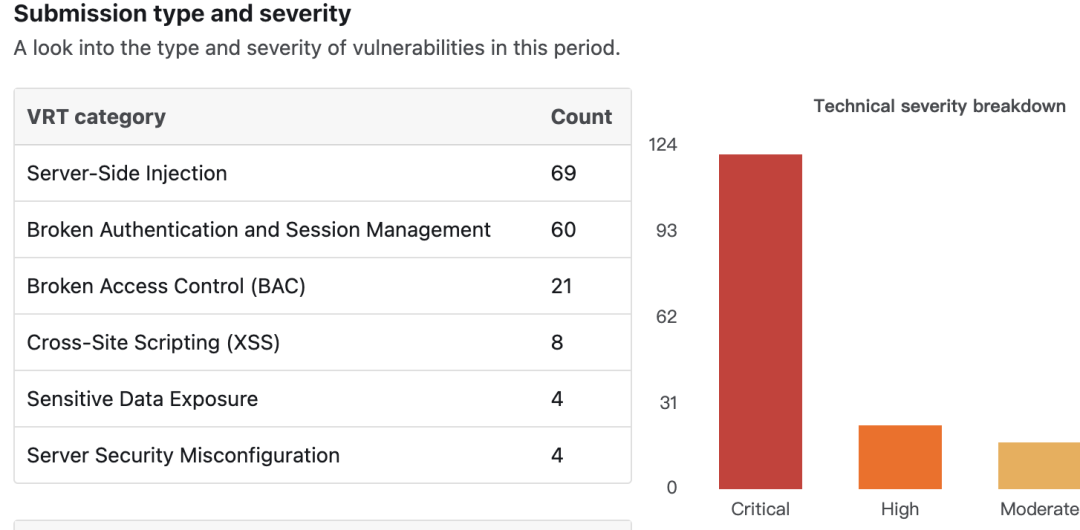This screenshot has width=1080, height=530.
Task: Click the red Critical severity bar
Action: [x=760, y=320]
